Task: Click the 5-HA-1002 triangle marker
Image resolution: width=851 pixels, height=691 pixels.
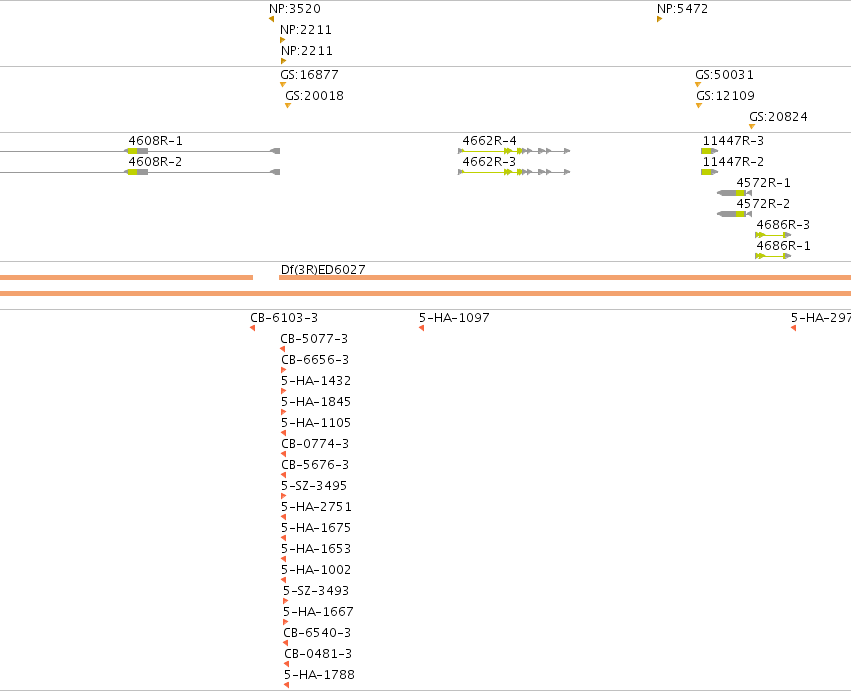Action: [283, 580]
